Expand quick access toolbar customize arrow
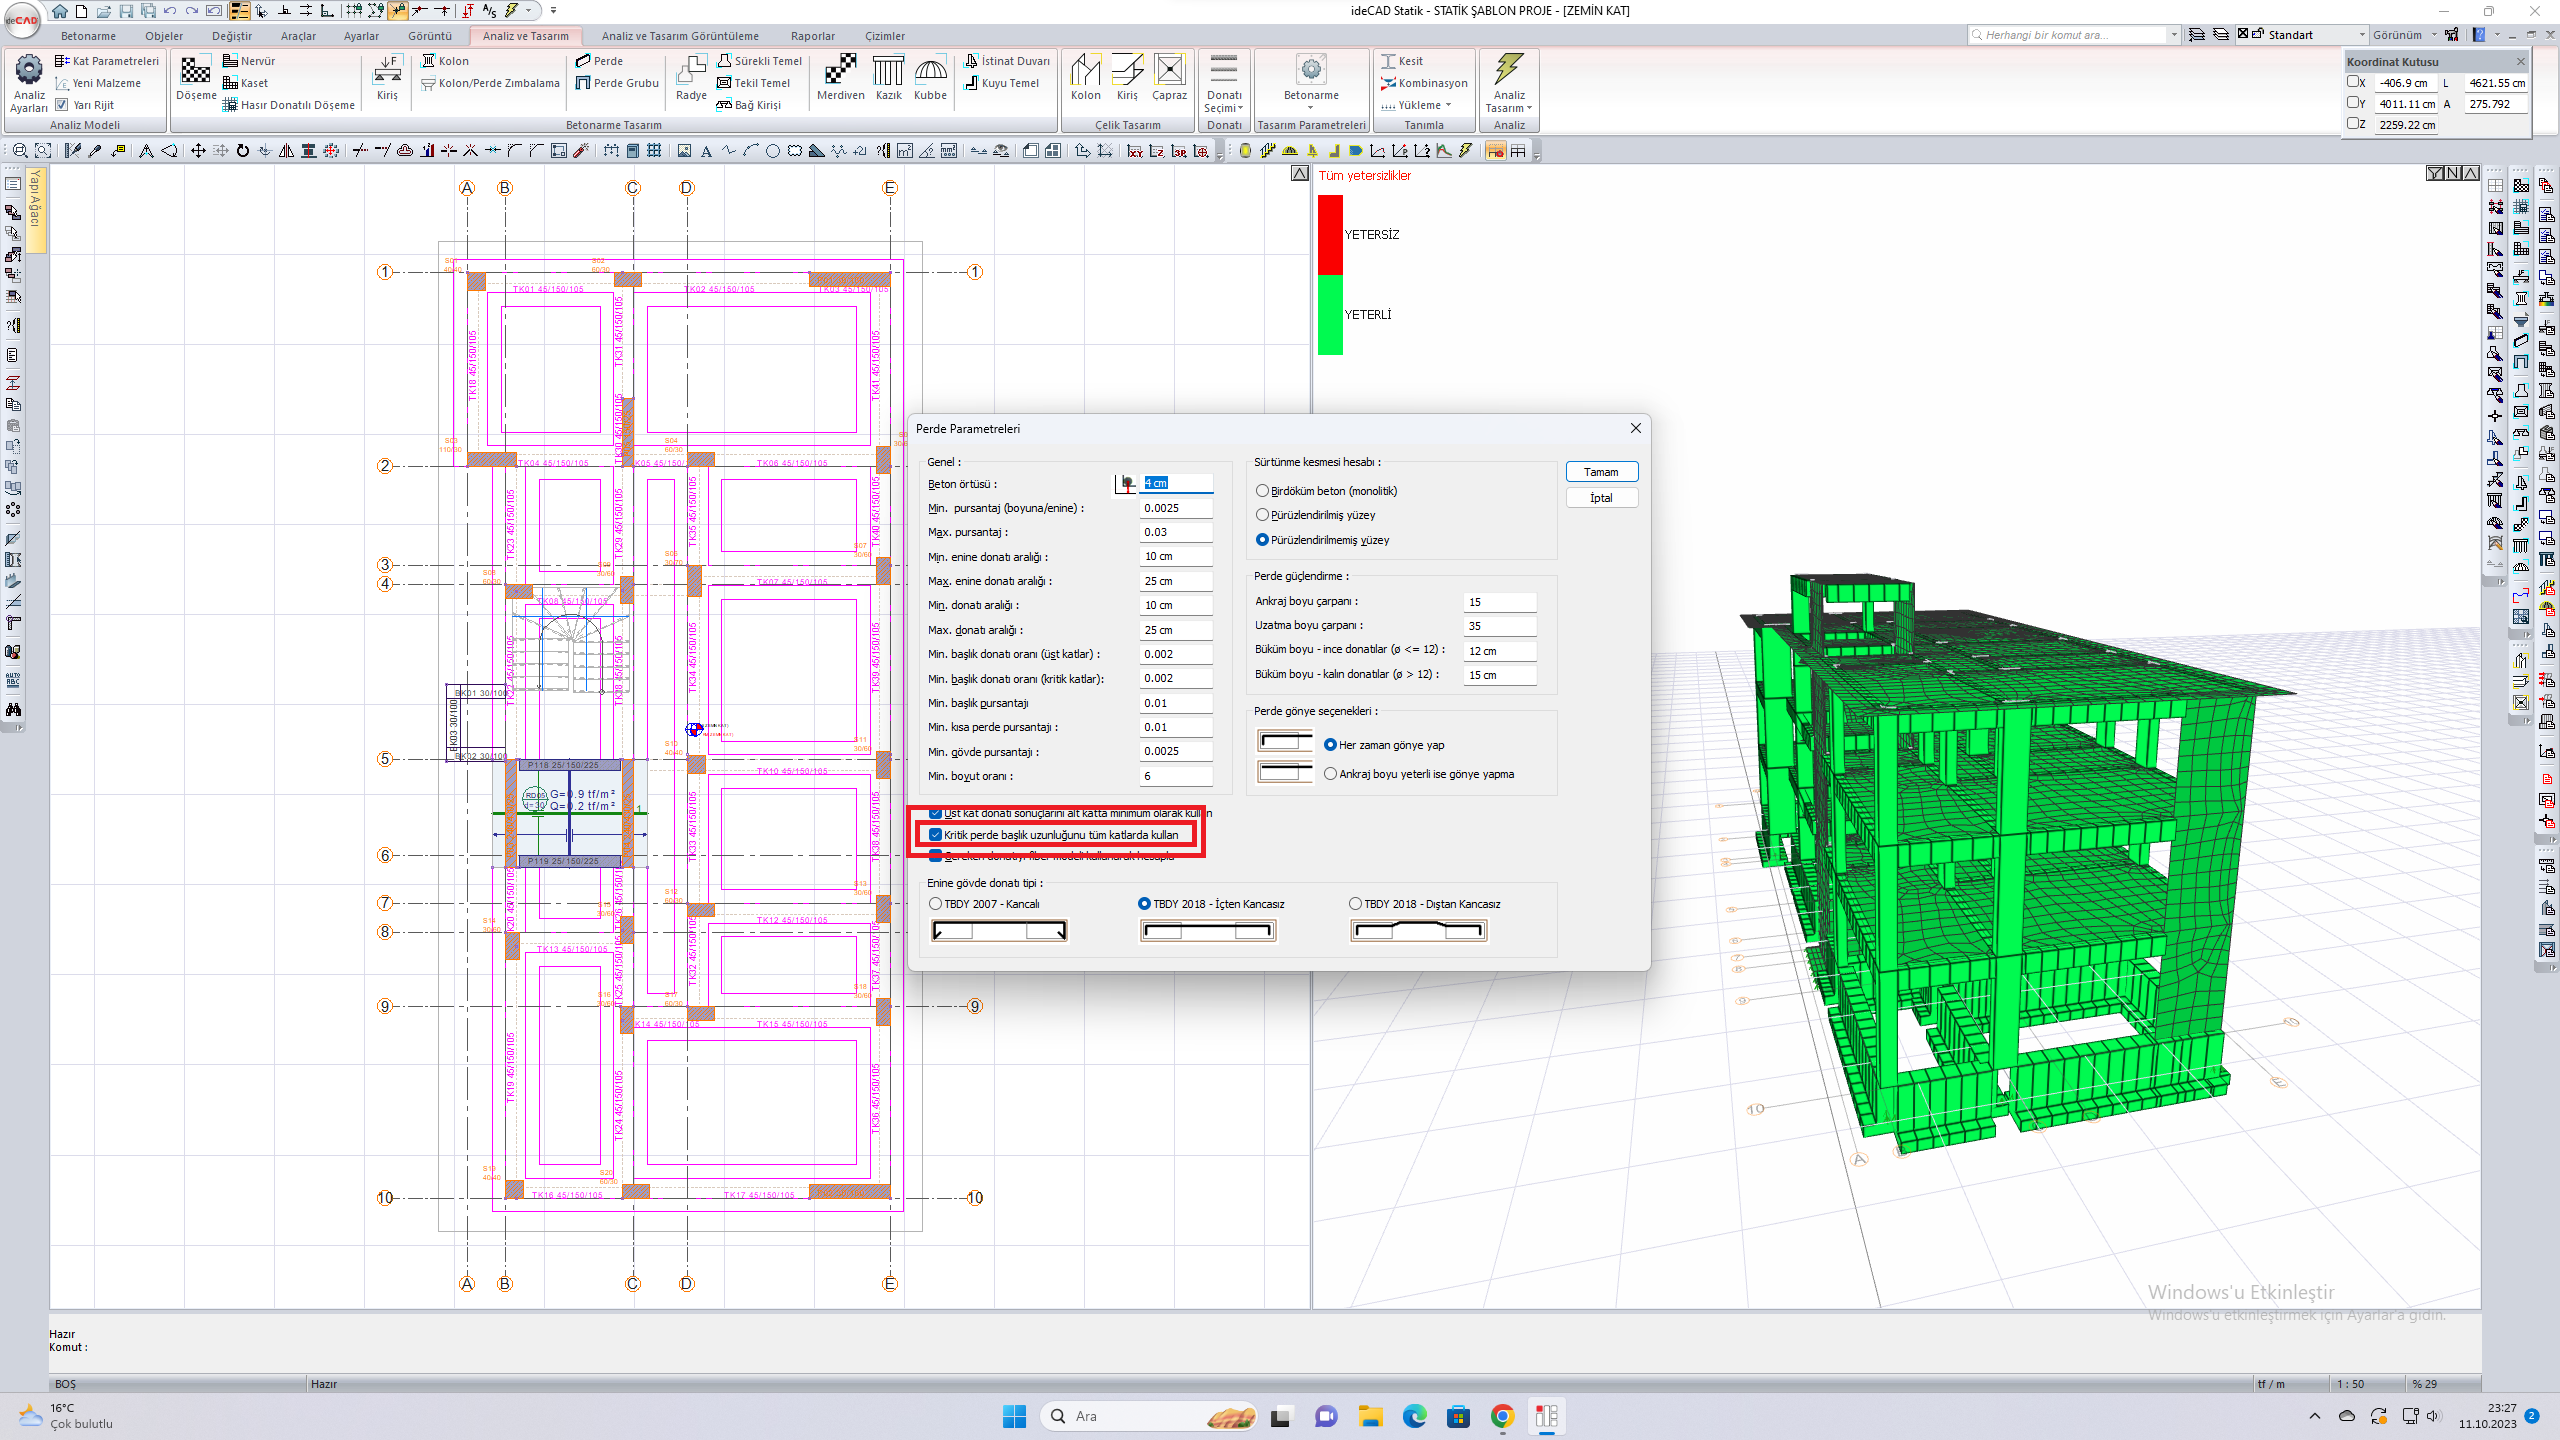 point(553,11)
